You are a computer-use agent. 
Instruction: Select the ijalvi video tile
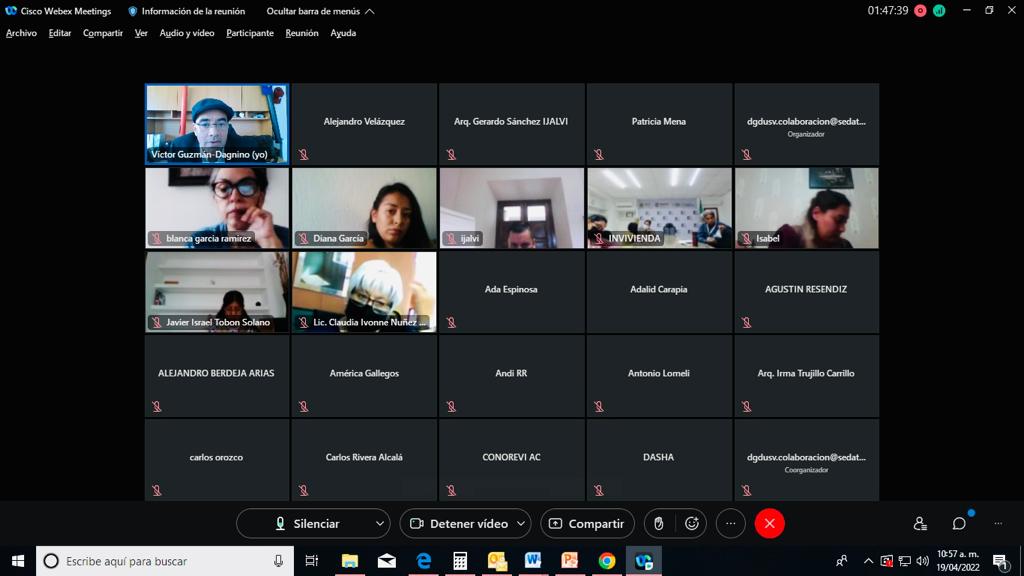tap(512, 208)
